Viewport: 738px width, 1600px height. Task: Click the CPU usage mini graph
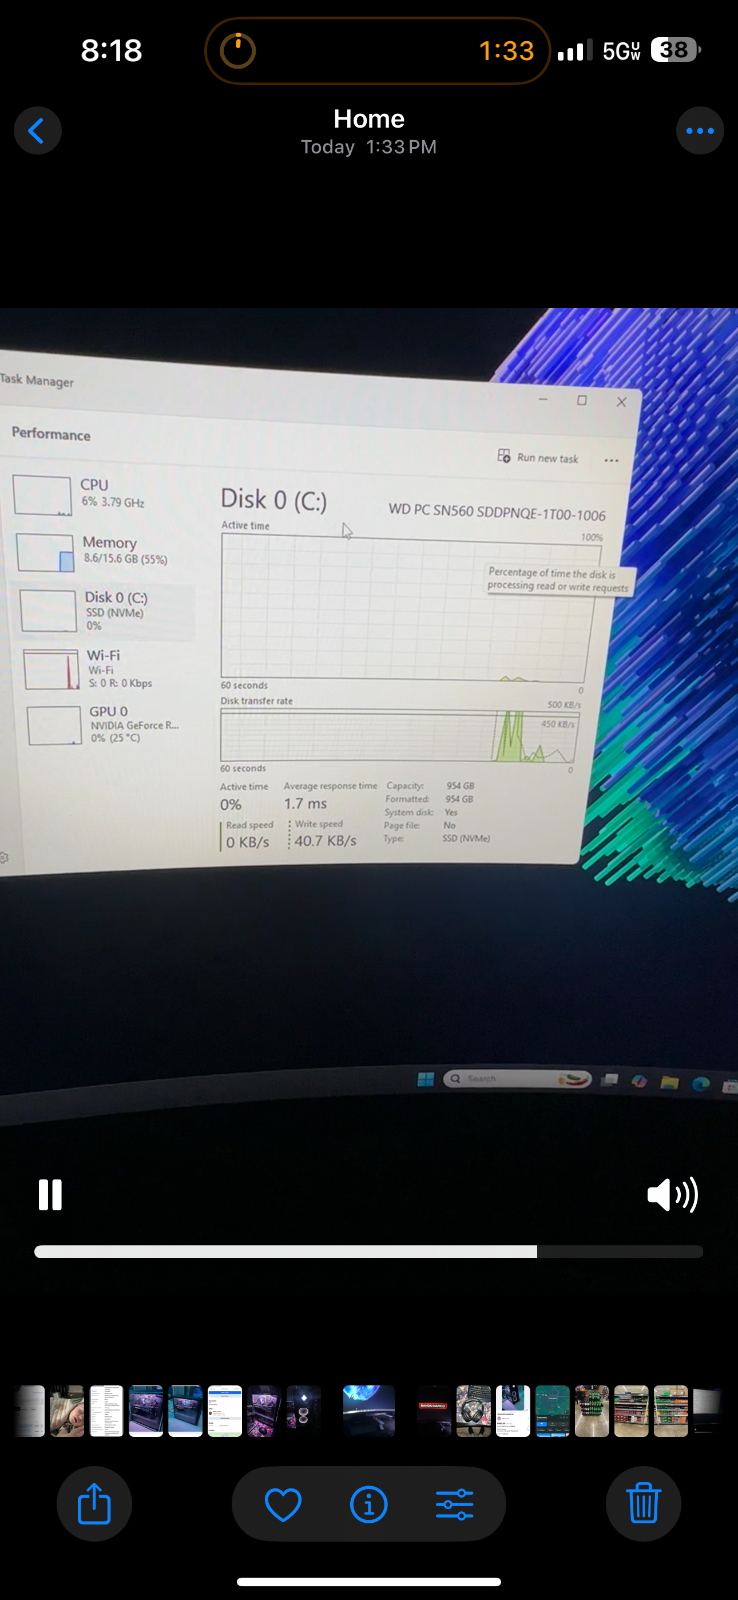(x=42, y=495)
